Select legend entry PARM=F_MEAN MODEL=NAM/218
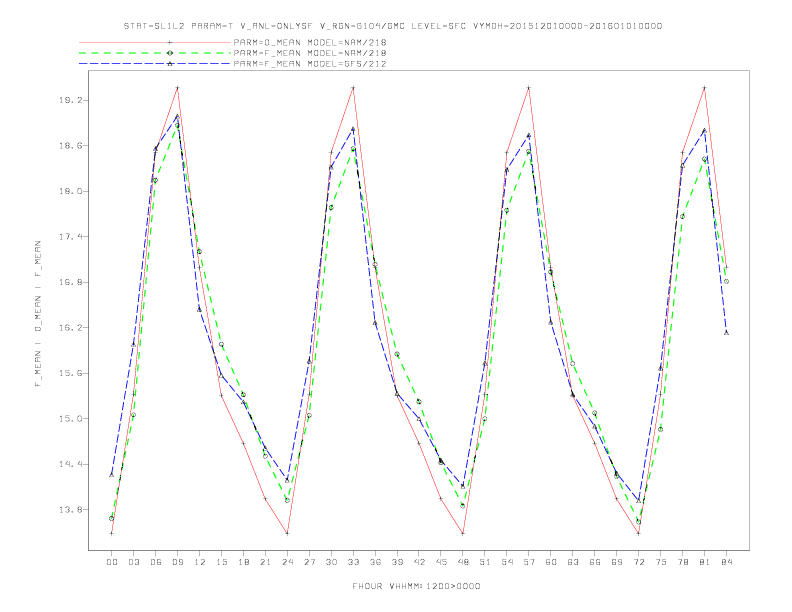The height and width of the screenshot is (612, 792). pyautogui.click(x=310, y=53)
